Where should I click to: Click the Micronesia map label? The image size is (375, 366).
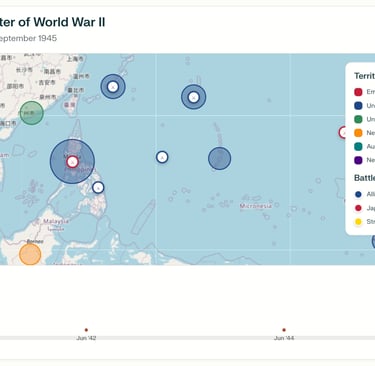256,206
